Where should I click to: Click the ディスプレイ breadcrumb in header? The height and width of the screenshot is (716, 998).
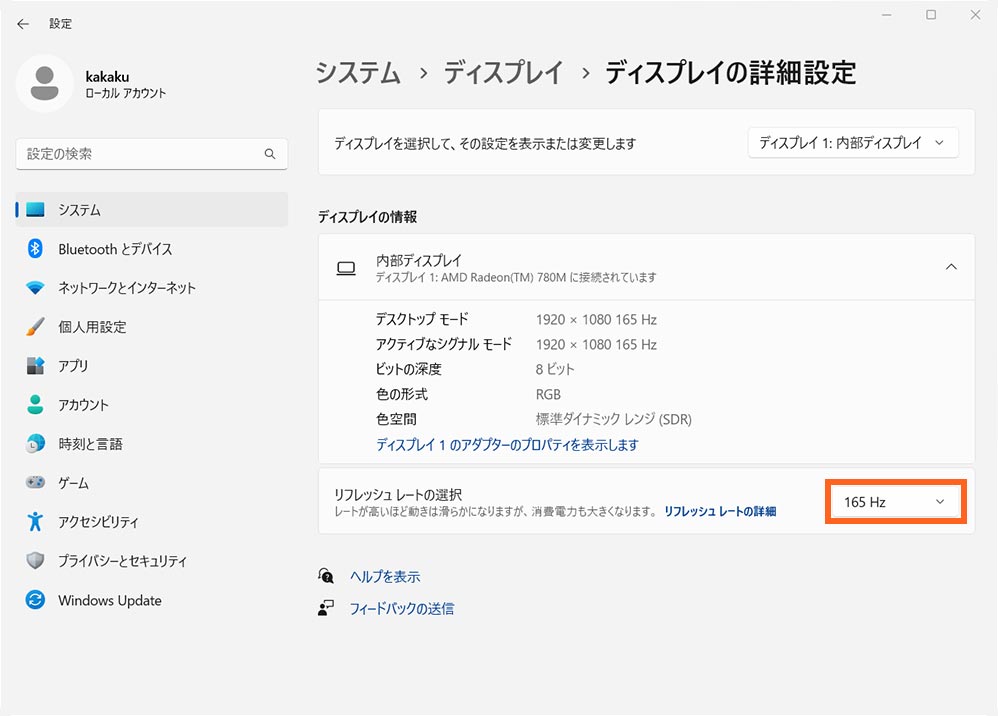[x=503, y=72]
